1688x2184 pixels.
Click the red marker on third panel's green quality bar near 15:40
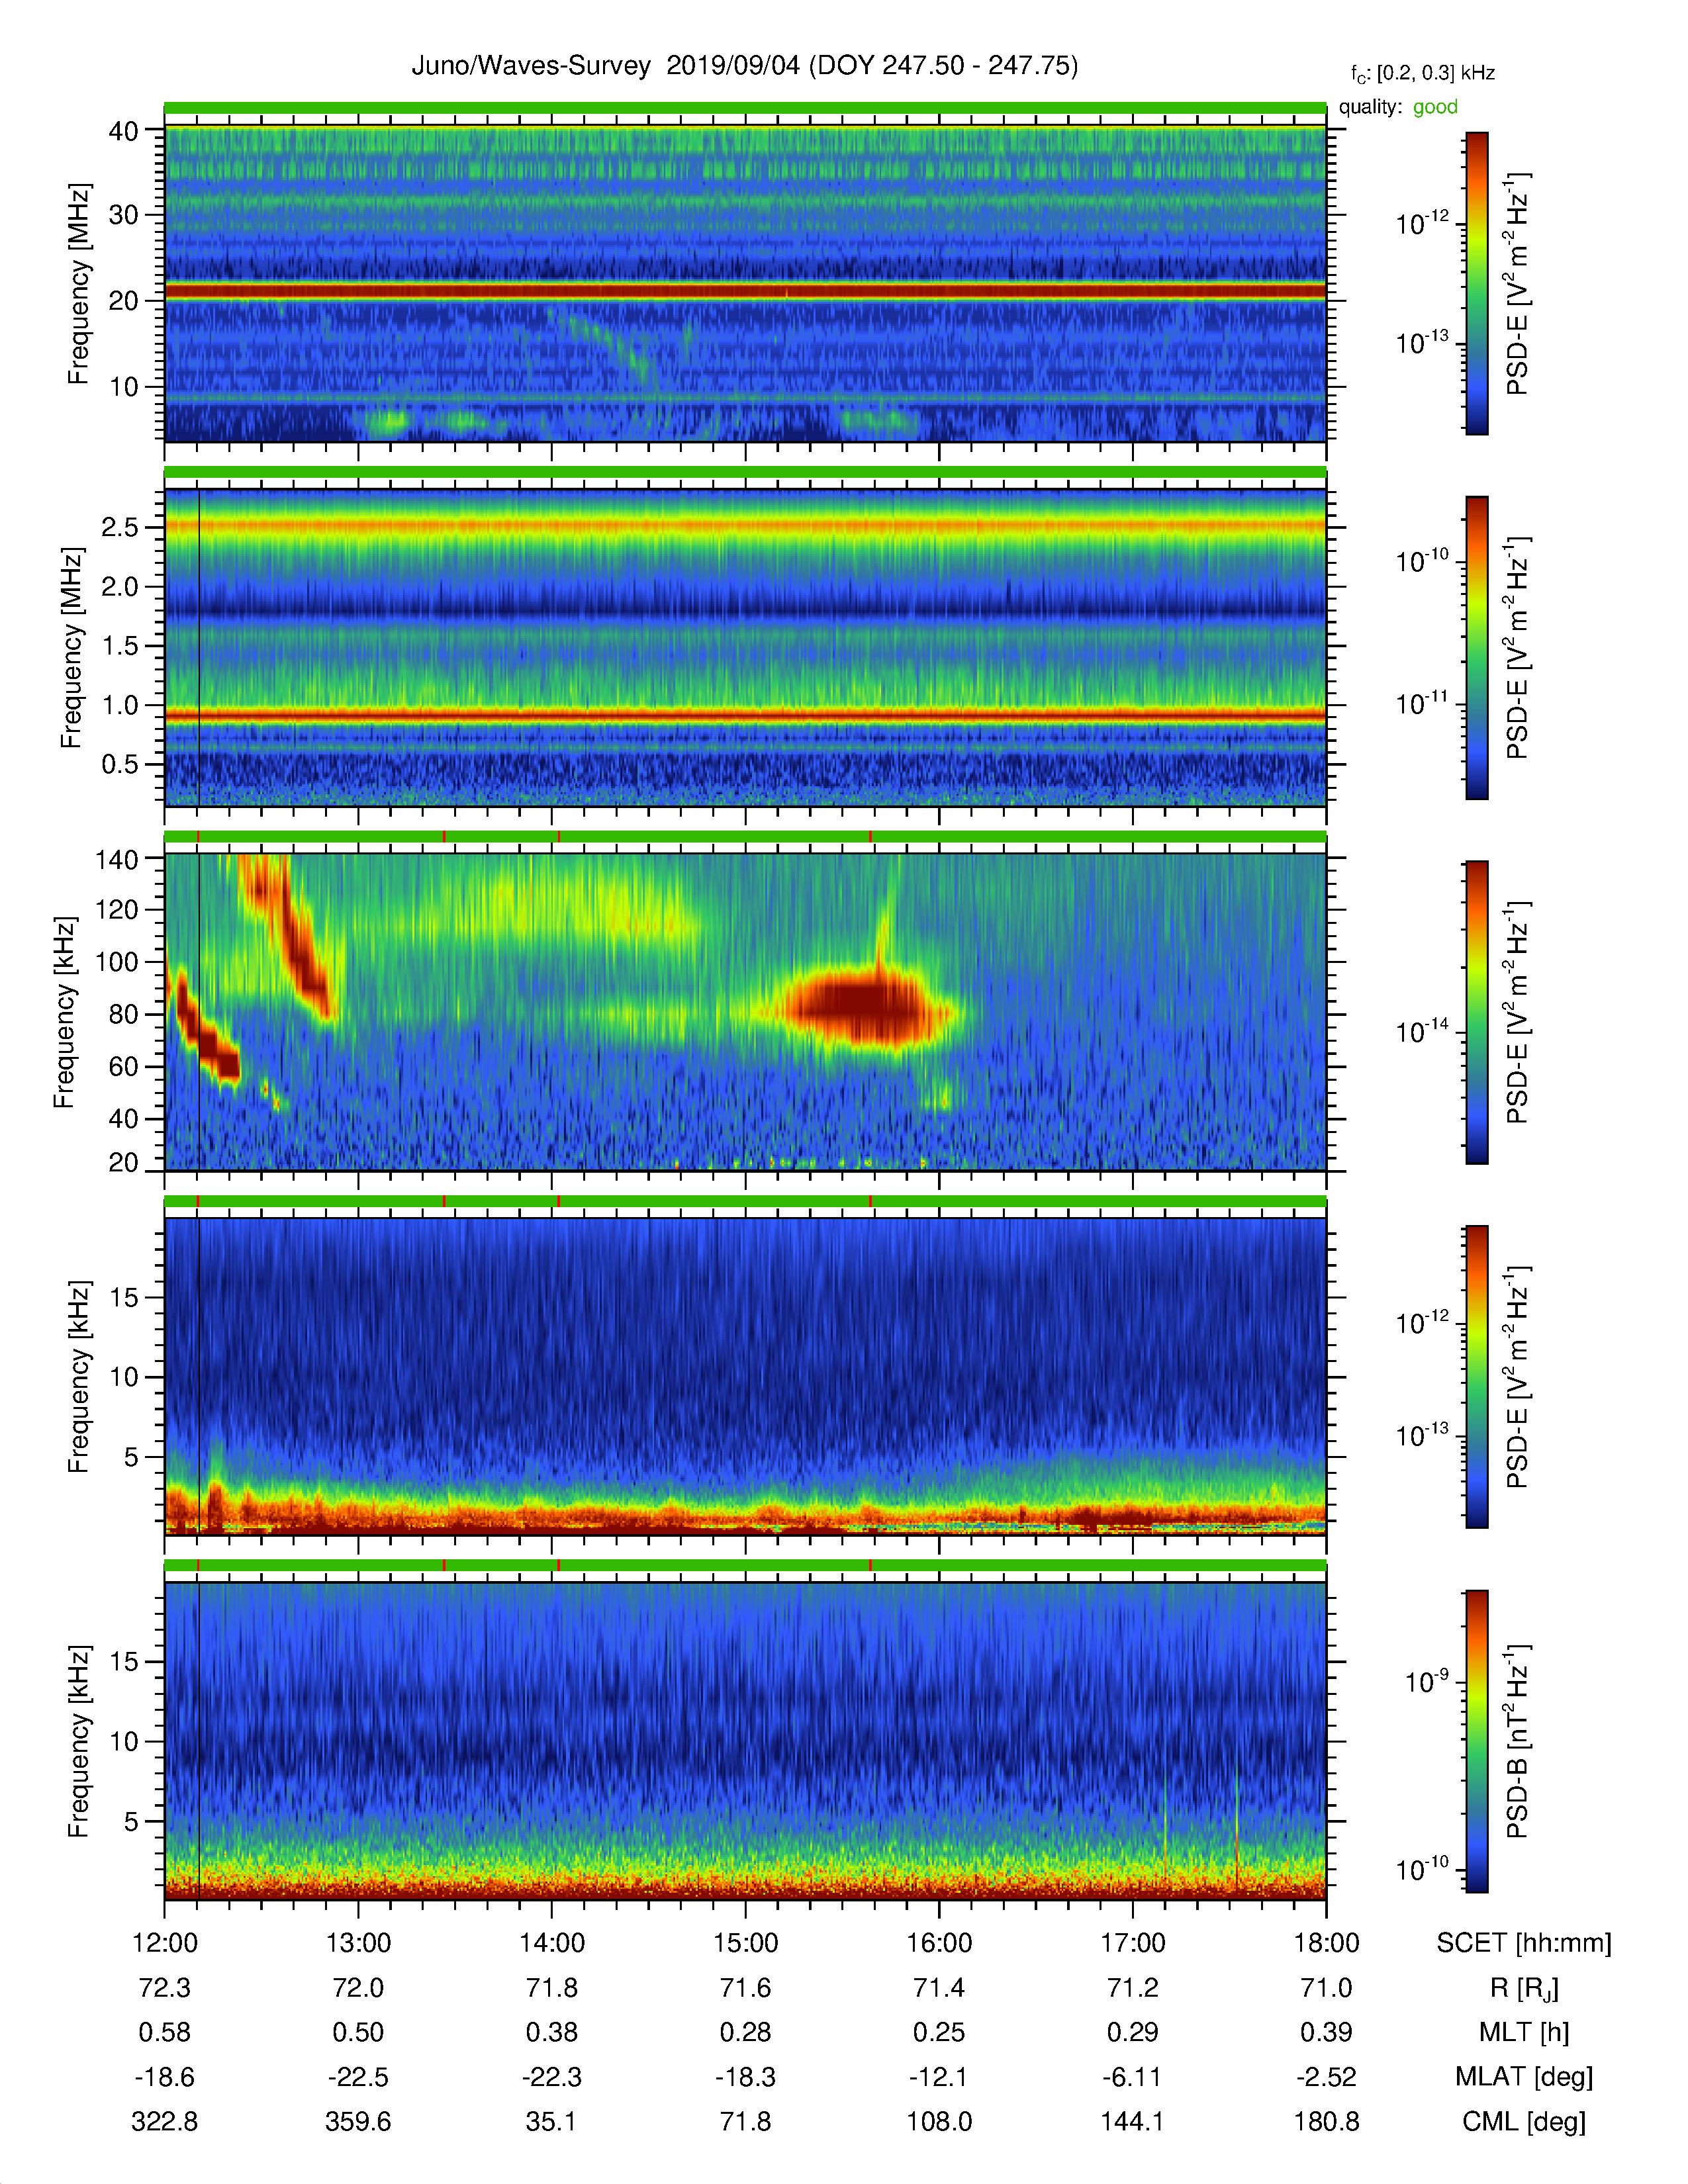pos(870,836)
